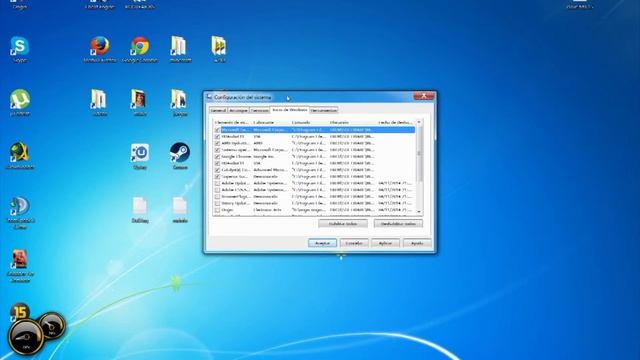The width and height of the screenshot is (640, 360).
Task: Sort list by Fabricante column header
Action: [271, 122]
